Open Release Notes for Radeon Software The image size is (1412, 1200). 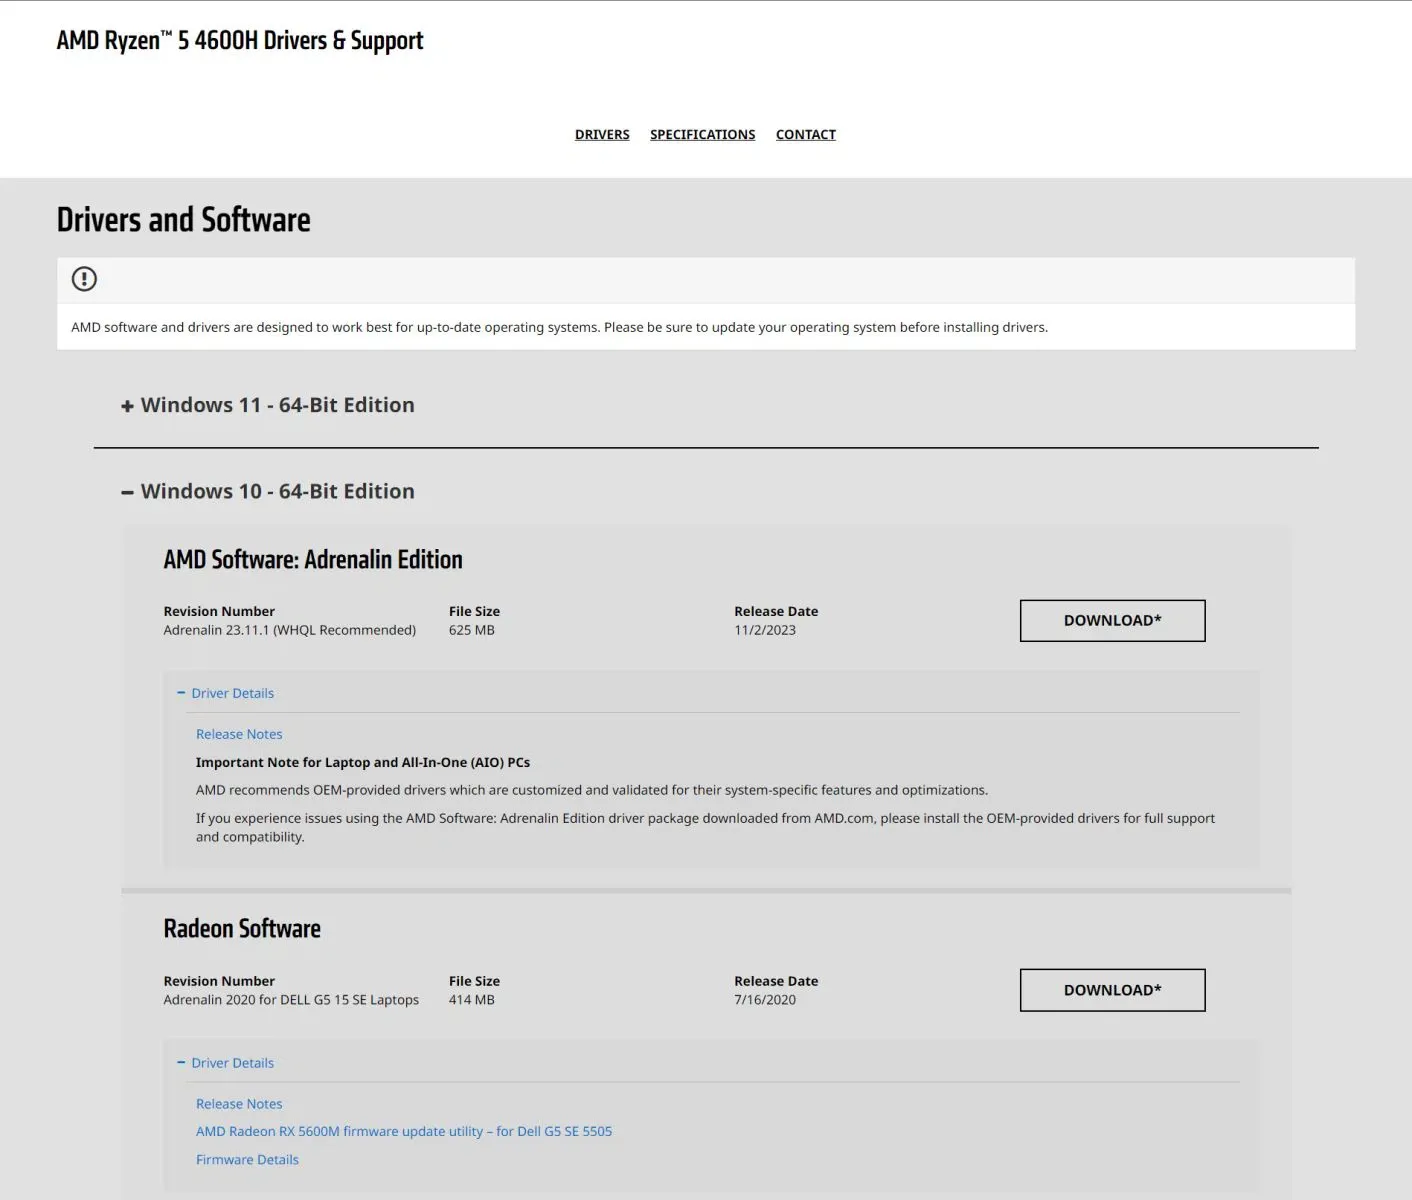coord(239,1104)
